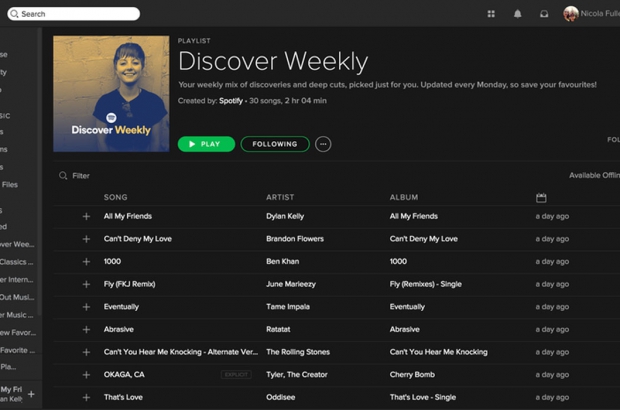Open Nicola's profile avatar

pos(571,14)
